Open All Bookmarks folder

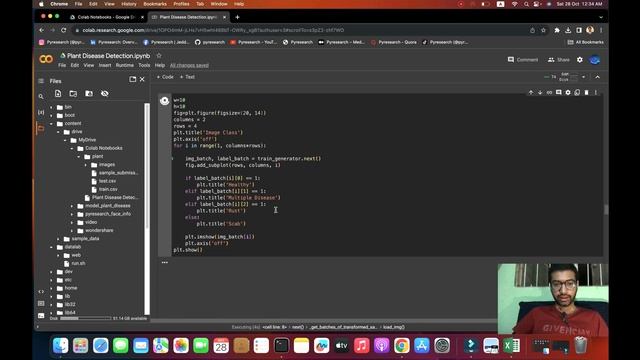[585, 42]
